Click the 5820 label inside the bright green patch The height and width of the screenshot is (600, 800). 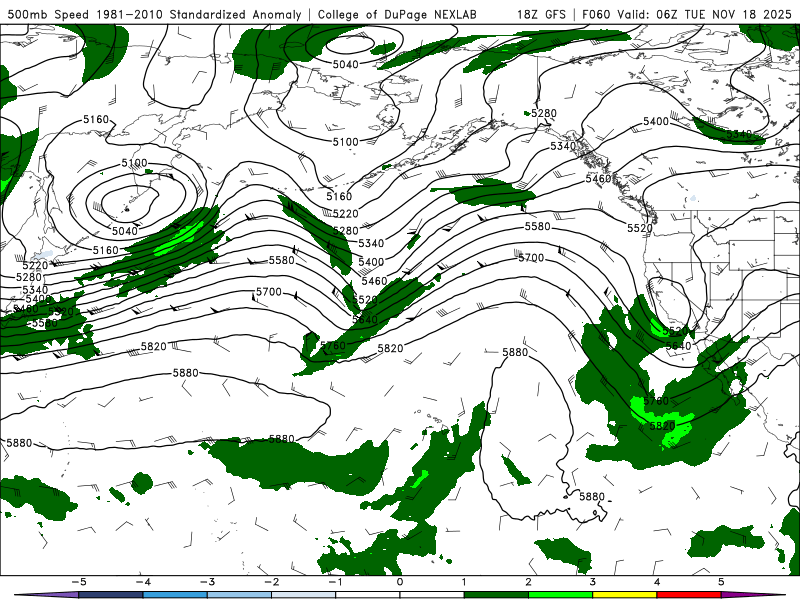click(662, 426)
